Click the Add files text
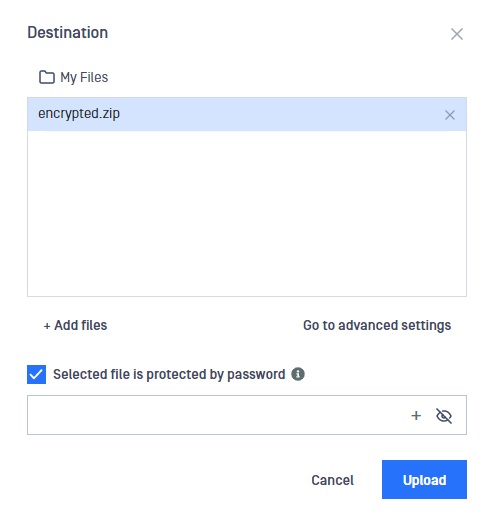 81,325
